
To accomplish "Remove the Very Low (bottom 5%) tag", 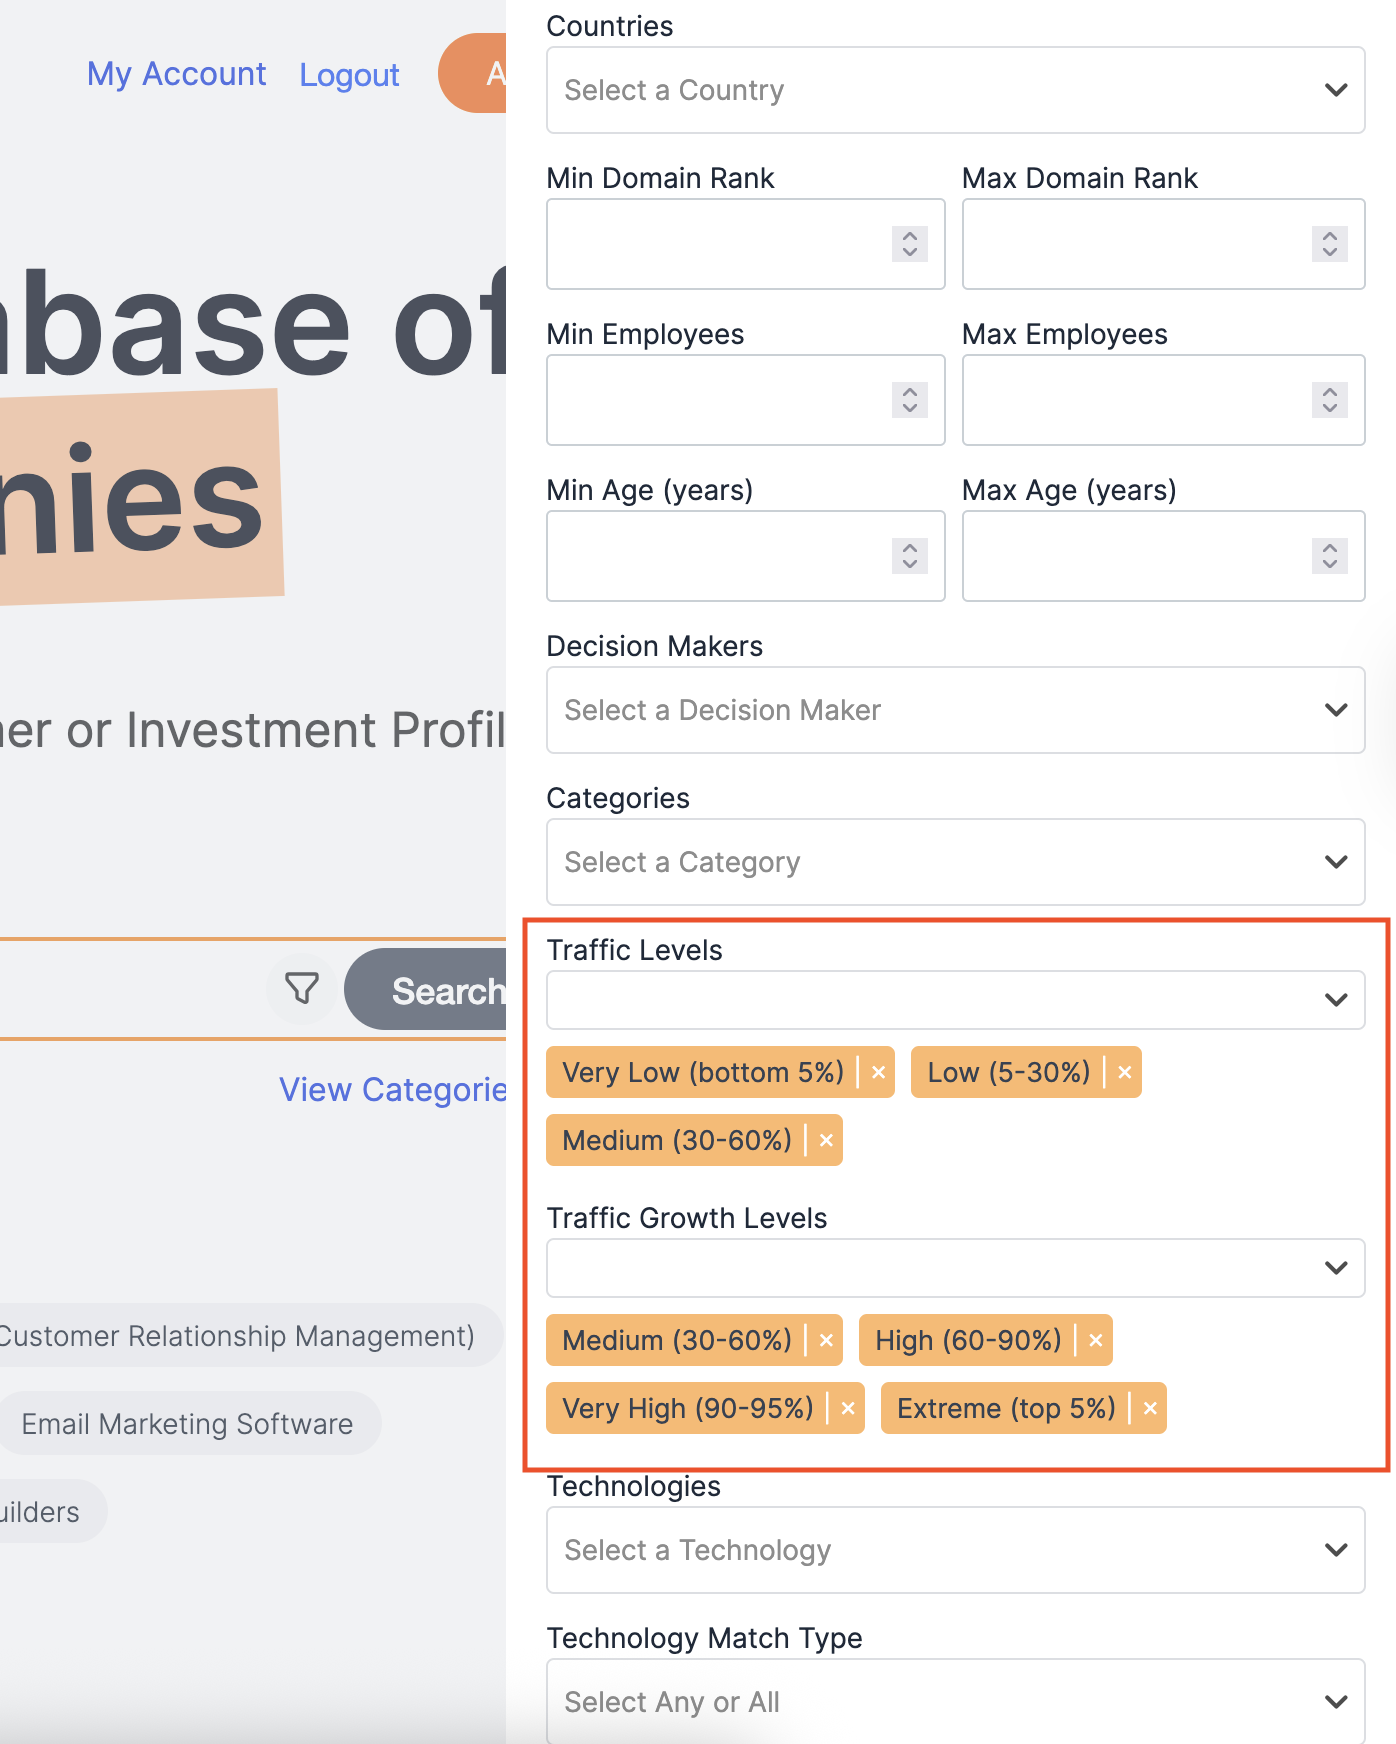I will 879,1072.
